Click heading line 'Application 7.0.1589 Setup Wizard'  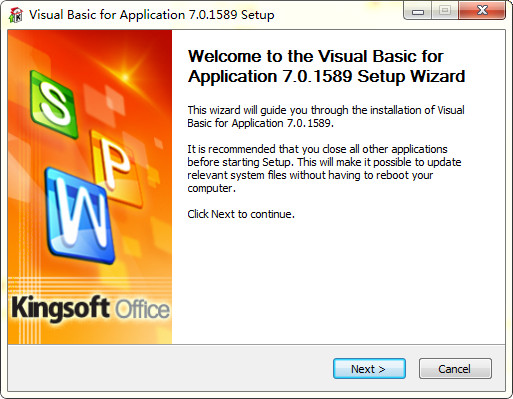[x=326, y=76]
